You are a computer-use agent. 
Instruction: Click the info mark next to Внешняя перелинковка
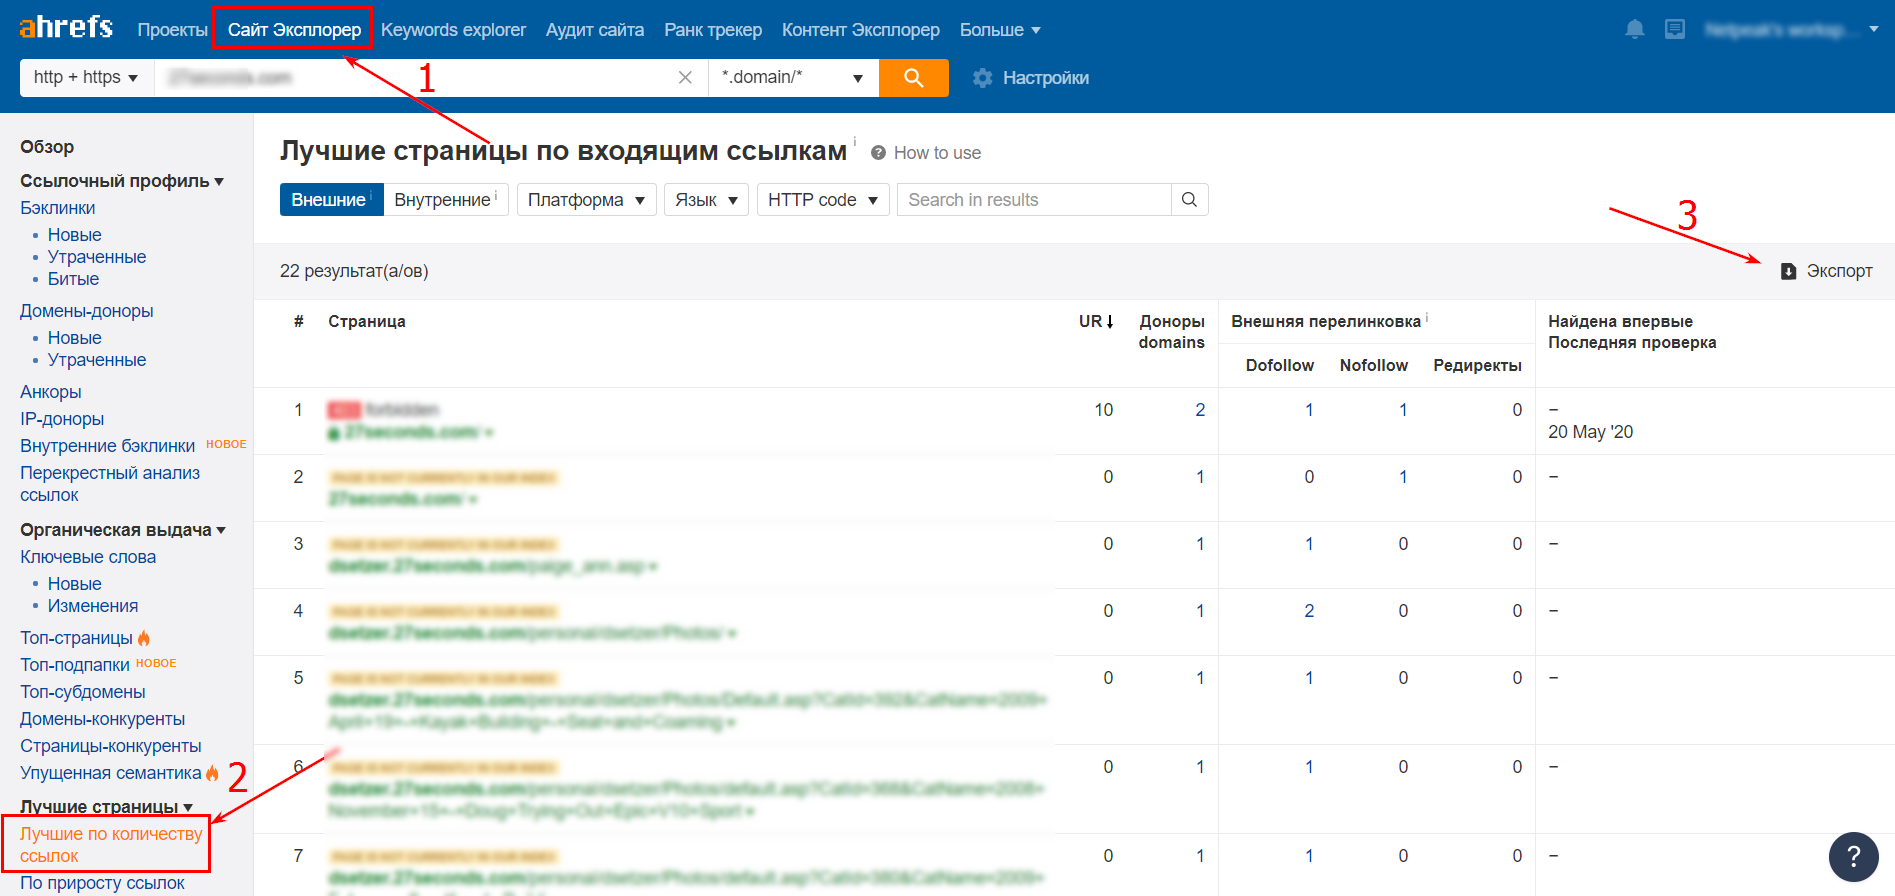1427,317
